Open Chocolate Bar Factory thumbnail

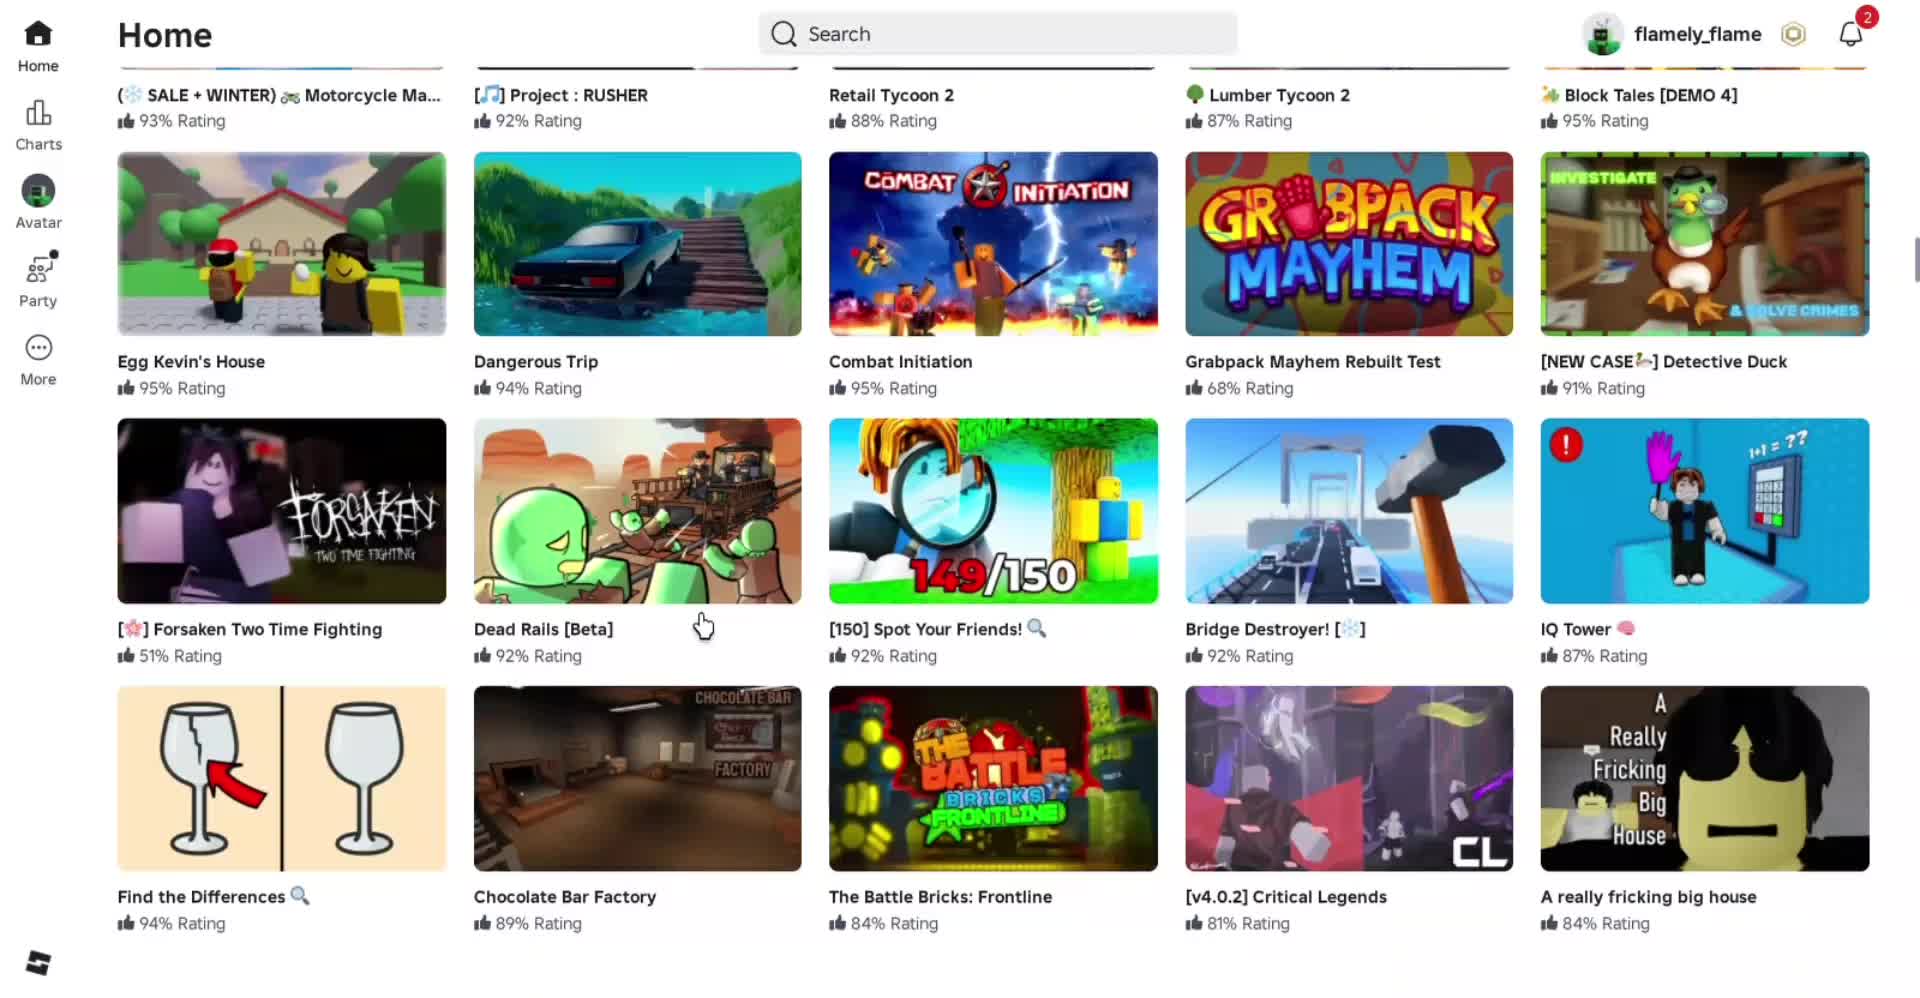coord(638,778)
